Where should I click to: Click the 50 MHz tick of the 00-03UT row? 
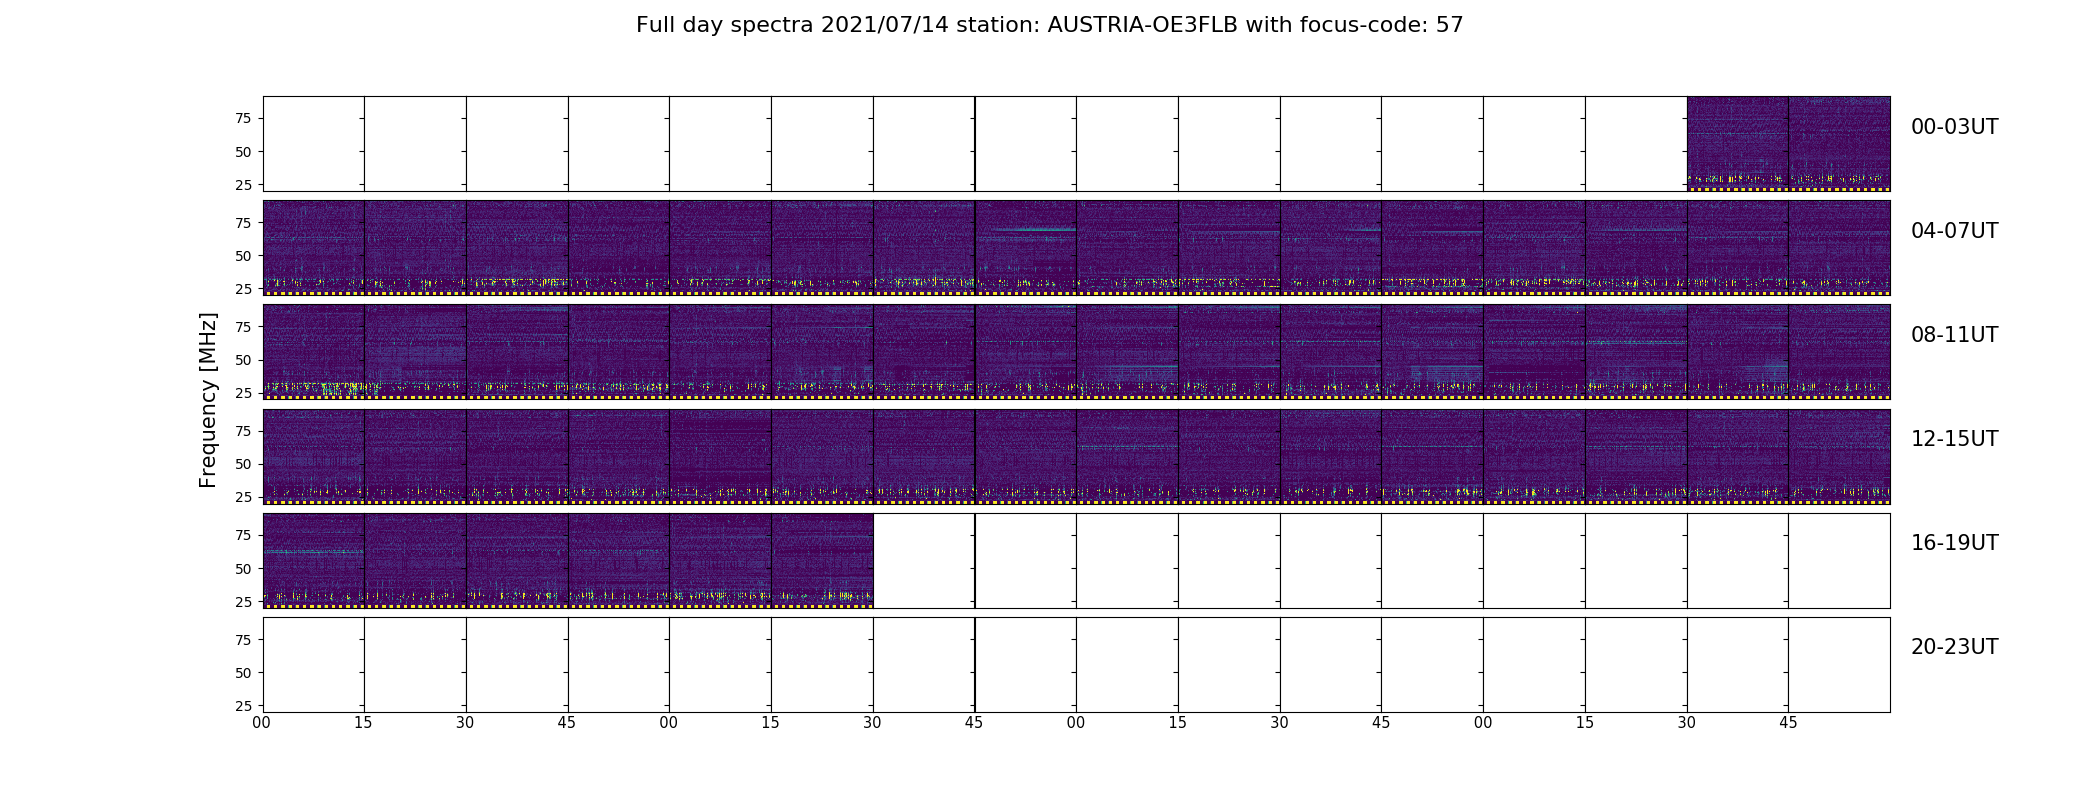pyautogui.click(x=243, y=152)
